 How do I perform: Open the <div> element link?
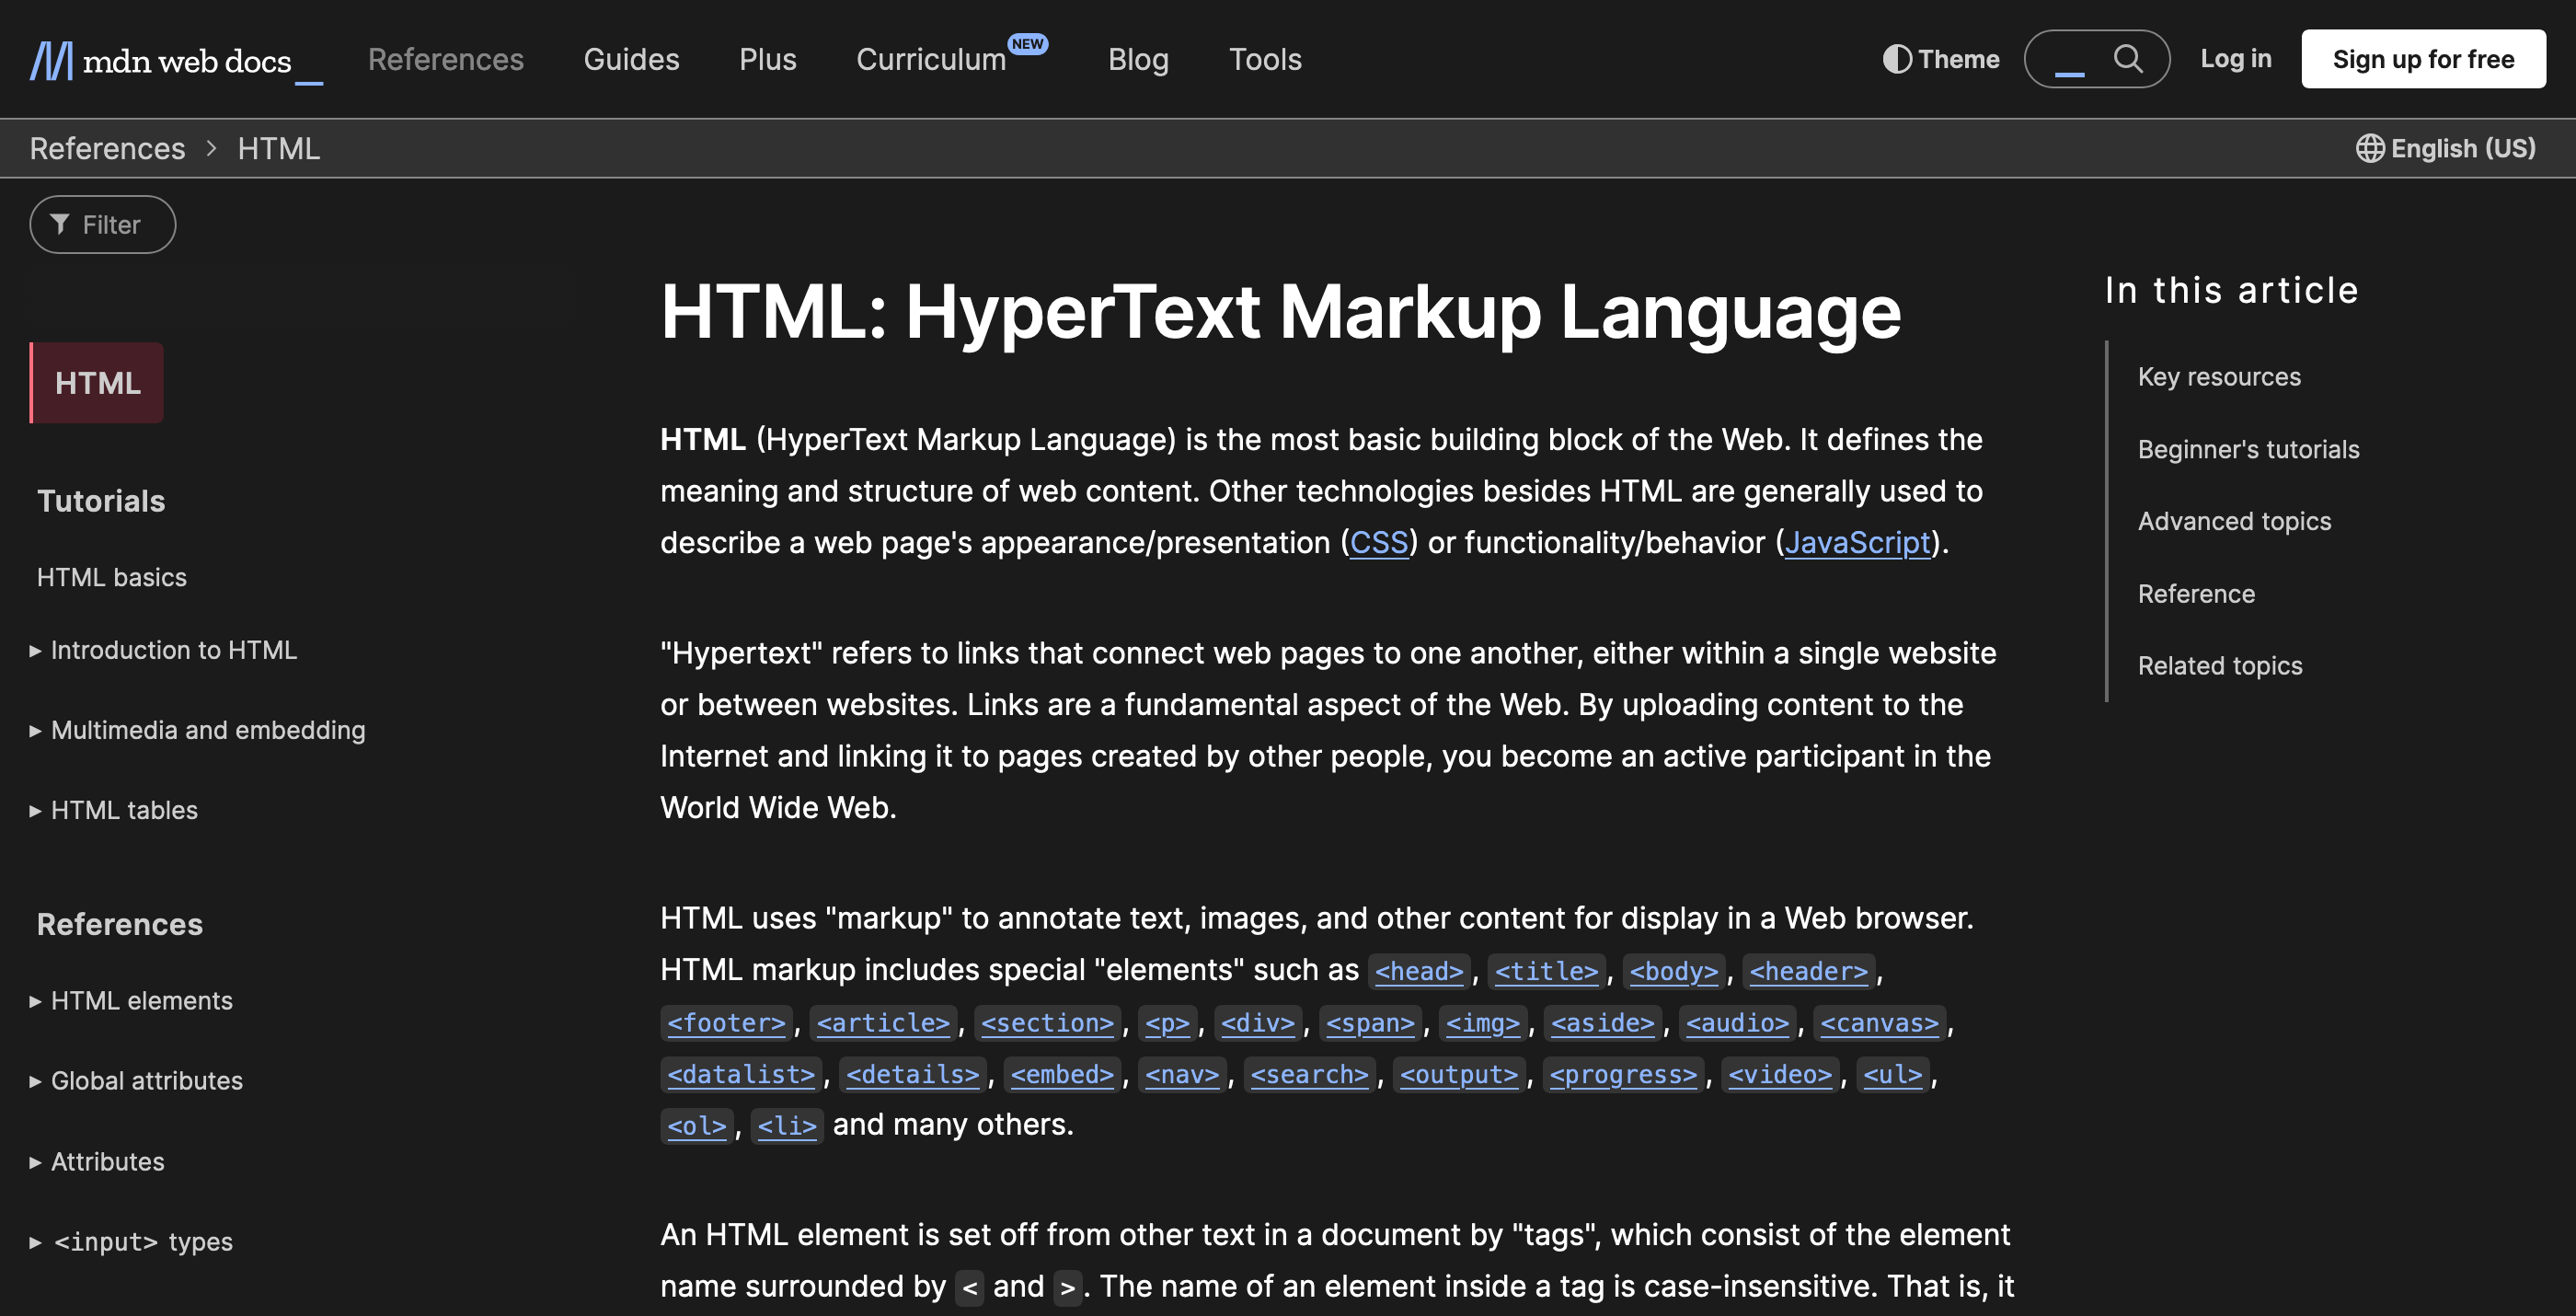click(x=1258, y=1023)
